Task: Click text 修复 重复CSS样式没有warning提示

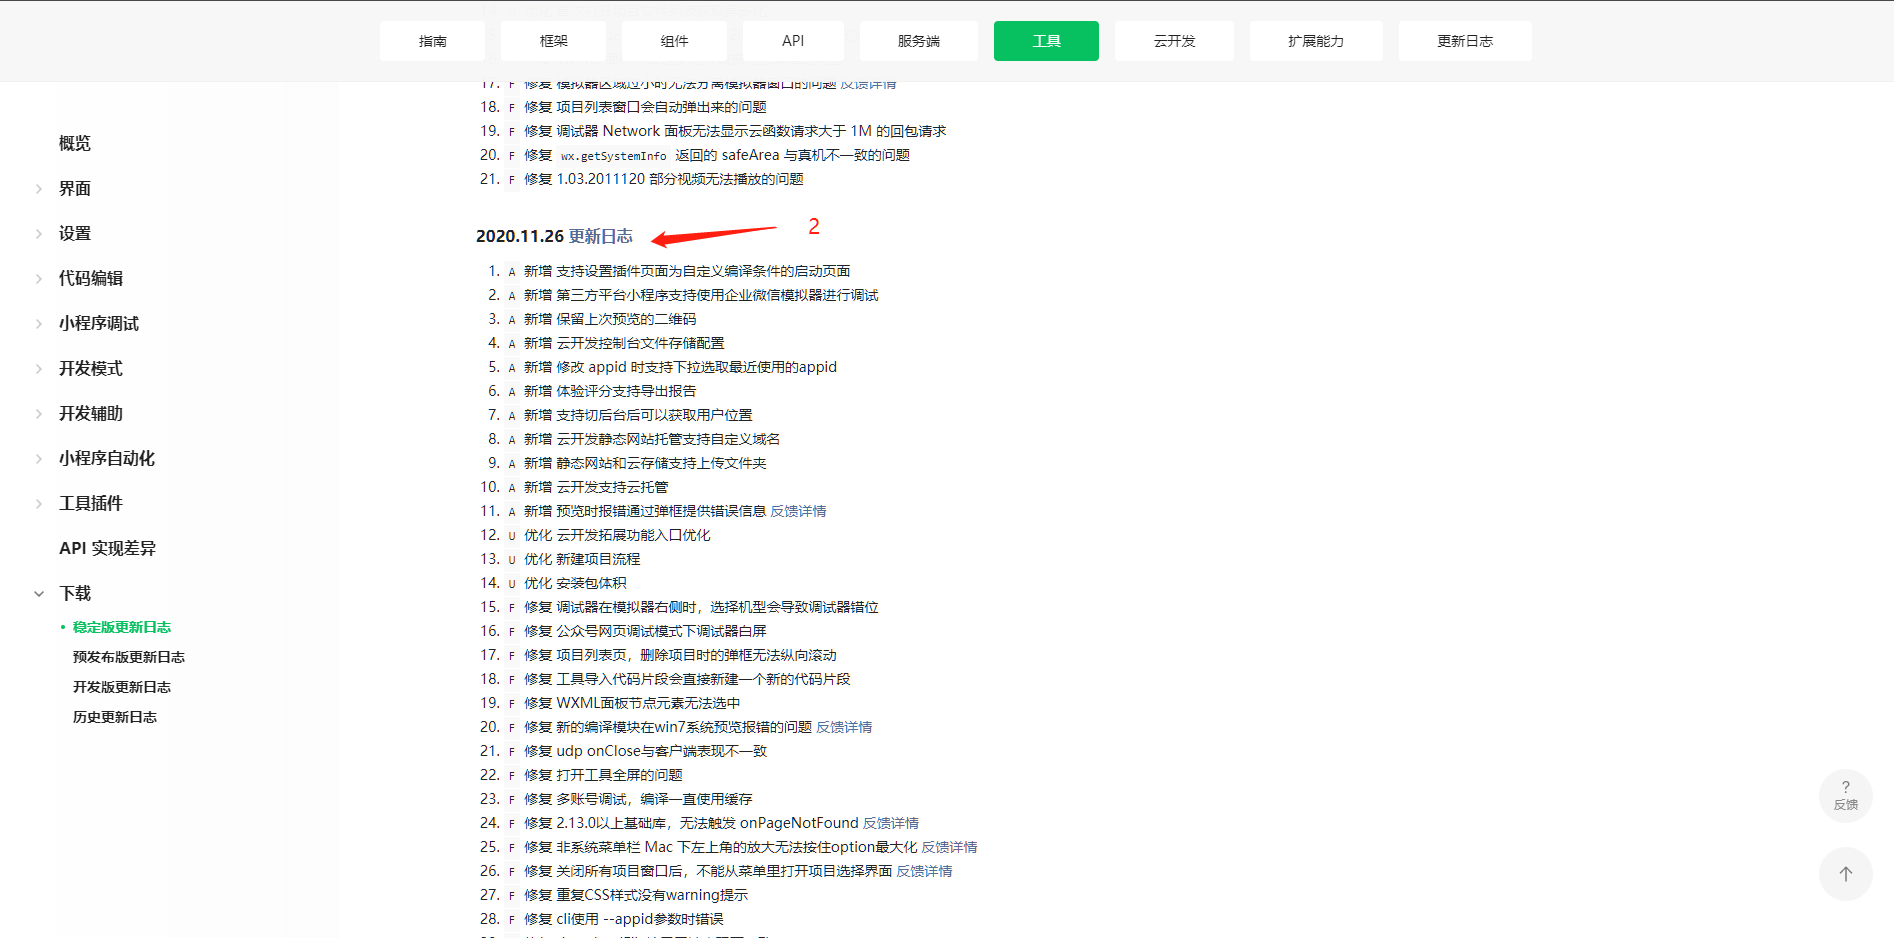Action: (x=636, y=895)
